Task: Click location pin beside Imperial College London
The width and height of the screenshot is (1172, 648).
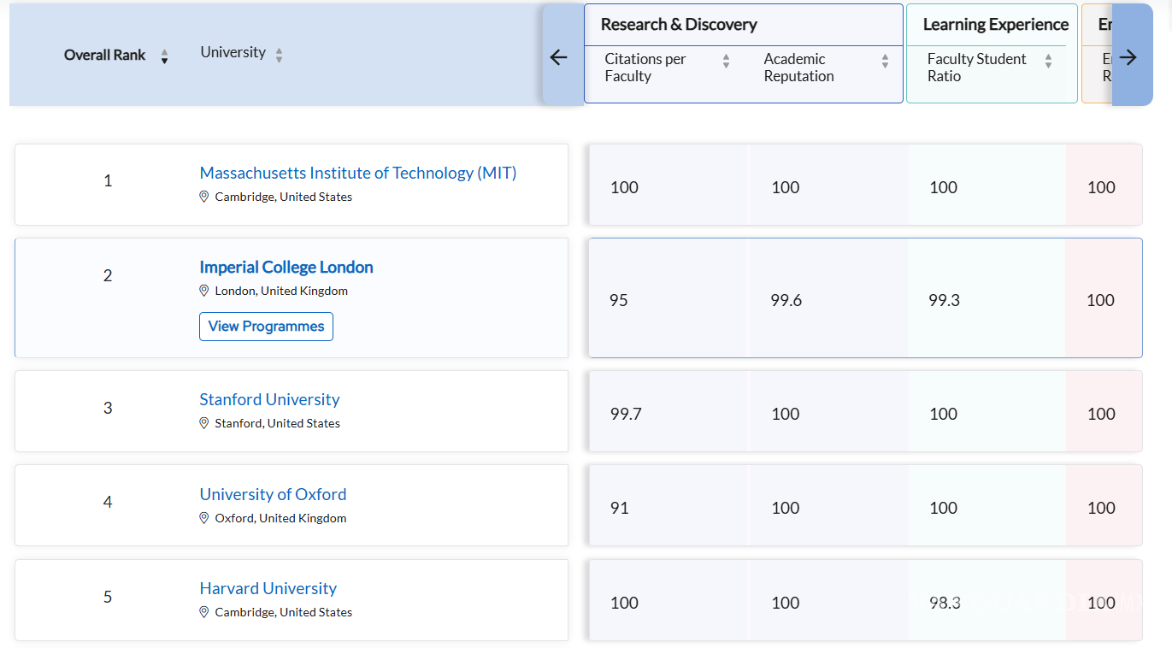Action: click(204, 291)
